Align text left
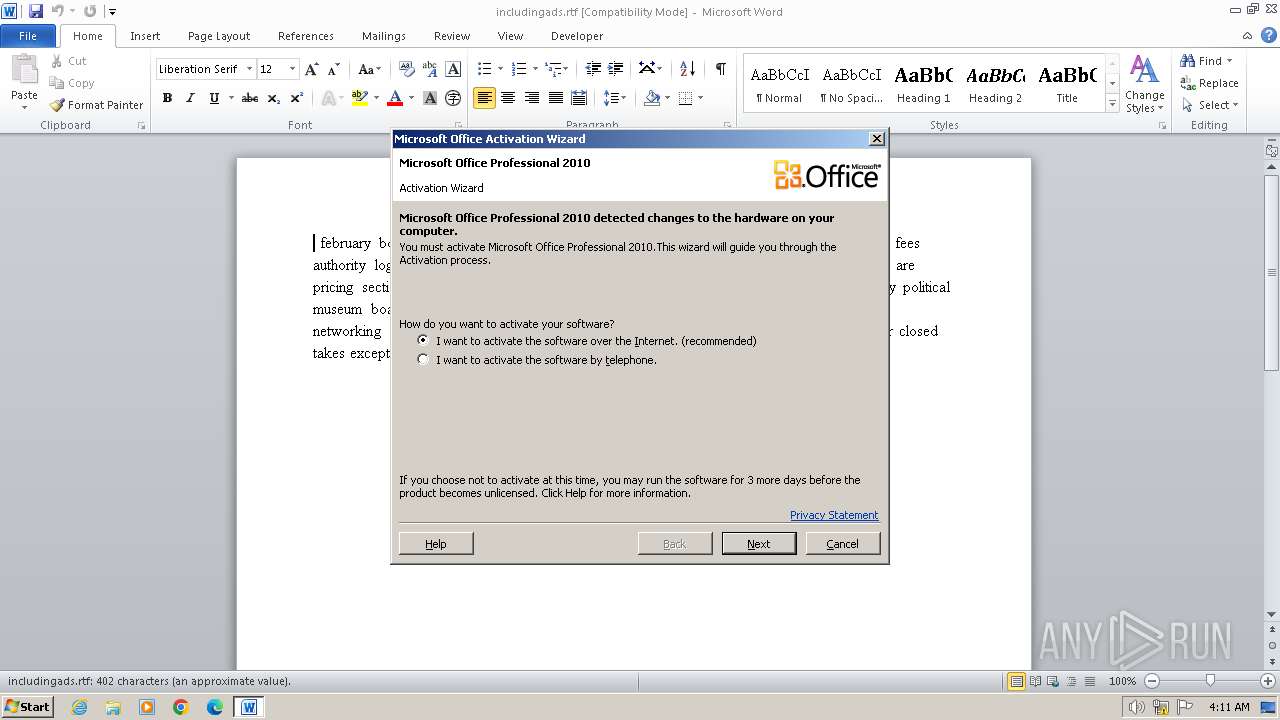Viewport: 1280px width, 720px height. pos(485,98)
